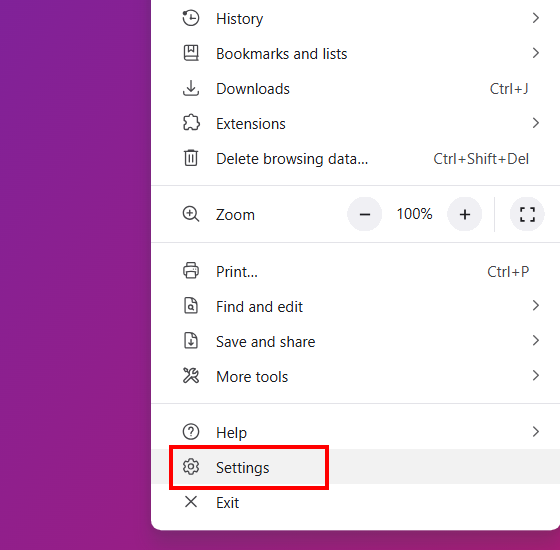
Task: Expand the Bookmarks and lists submenu arrow
Action: 535,53
